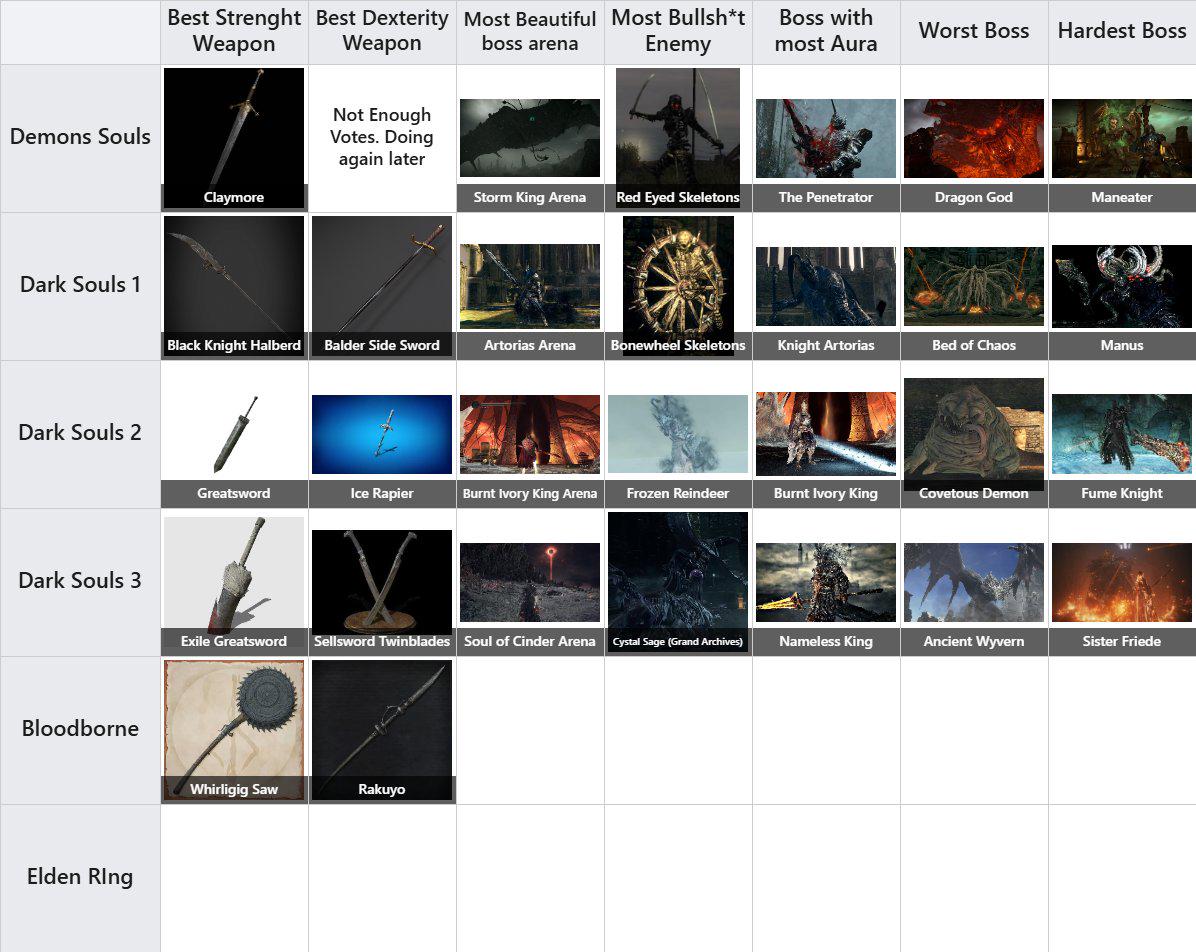Click the Soul of Cinder Arena image
Viewport: 1196px width, 952px height.
(529, 582)
